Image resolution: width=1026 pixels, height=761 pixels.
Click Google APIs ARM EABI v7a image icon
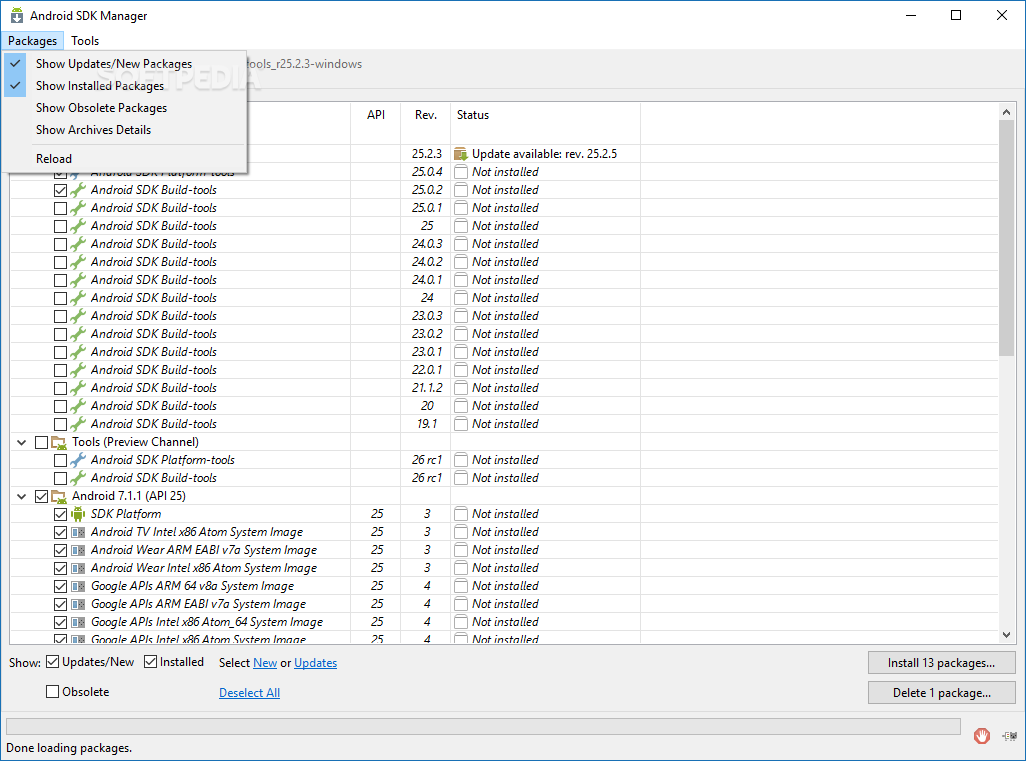78,604
